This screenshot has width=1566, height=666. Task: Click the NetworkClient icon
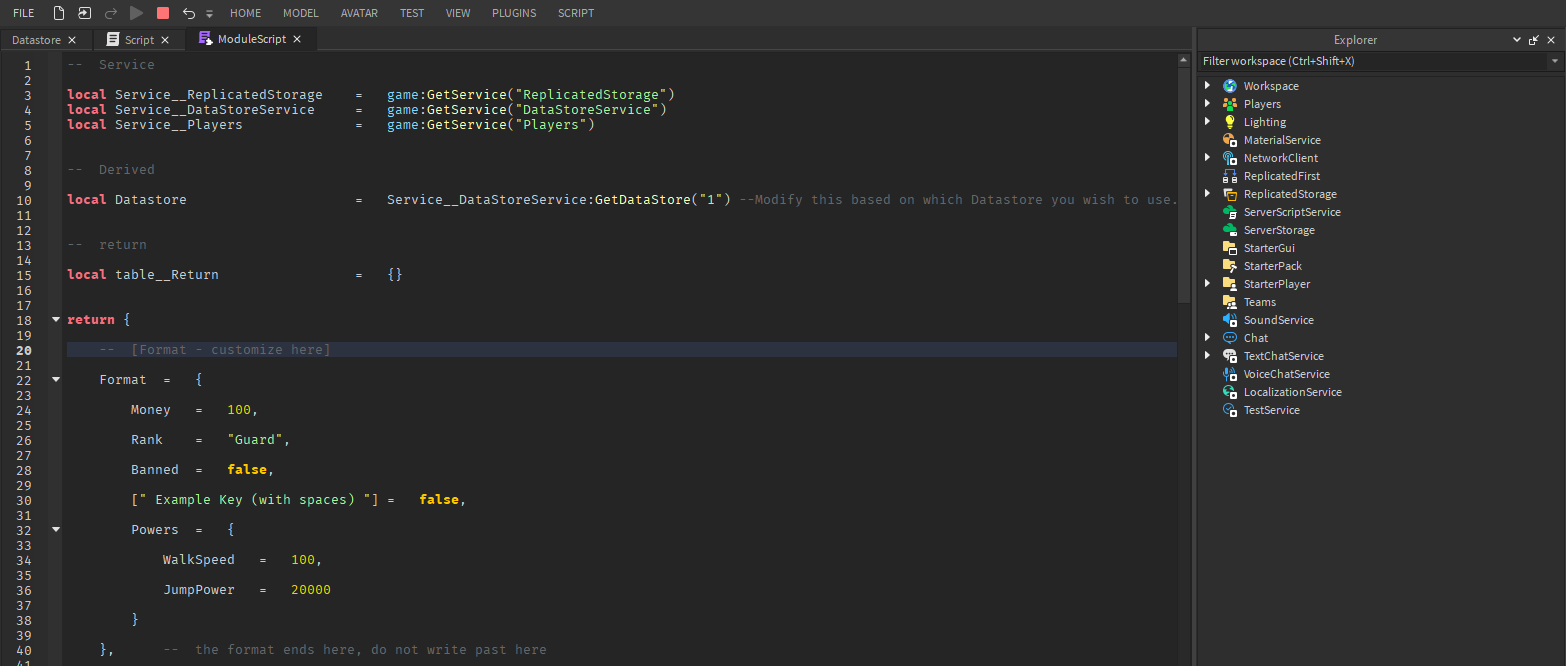tap(1230, 158)
